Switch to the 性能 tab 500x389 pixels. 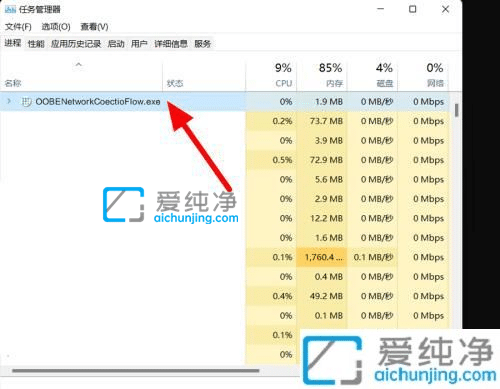click(x=36, y=44)
